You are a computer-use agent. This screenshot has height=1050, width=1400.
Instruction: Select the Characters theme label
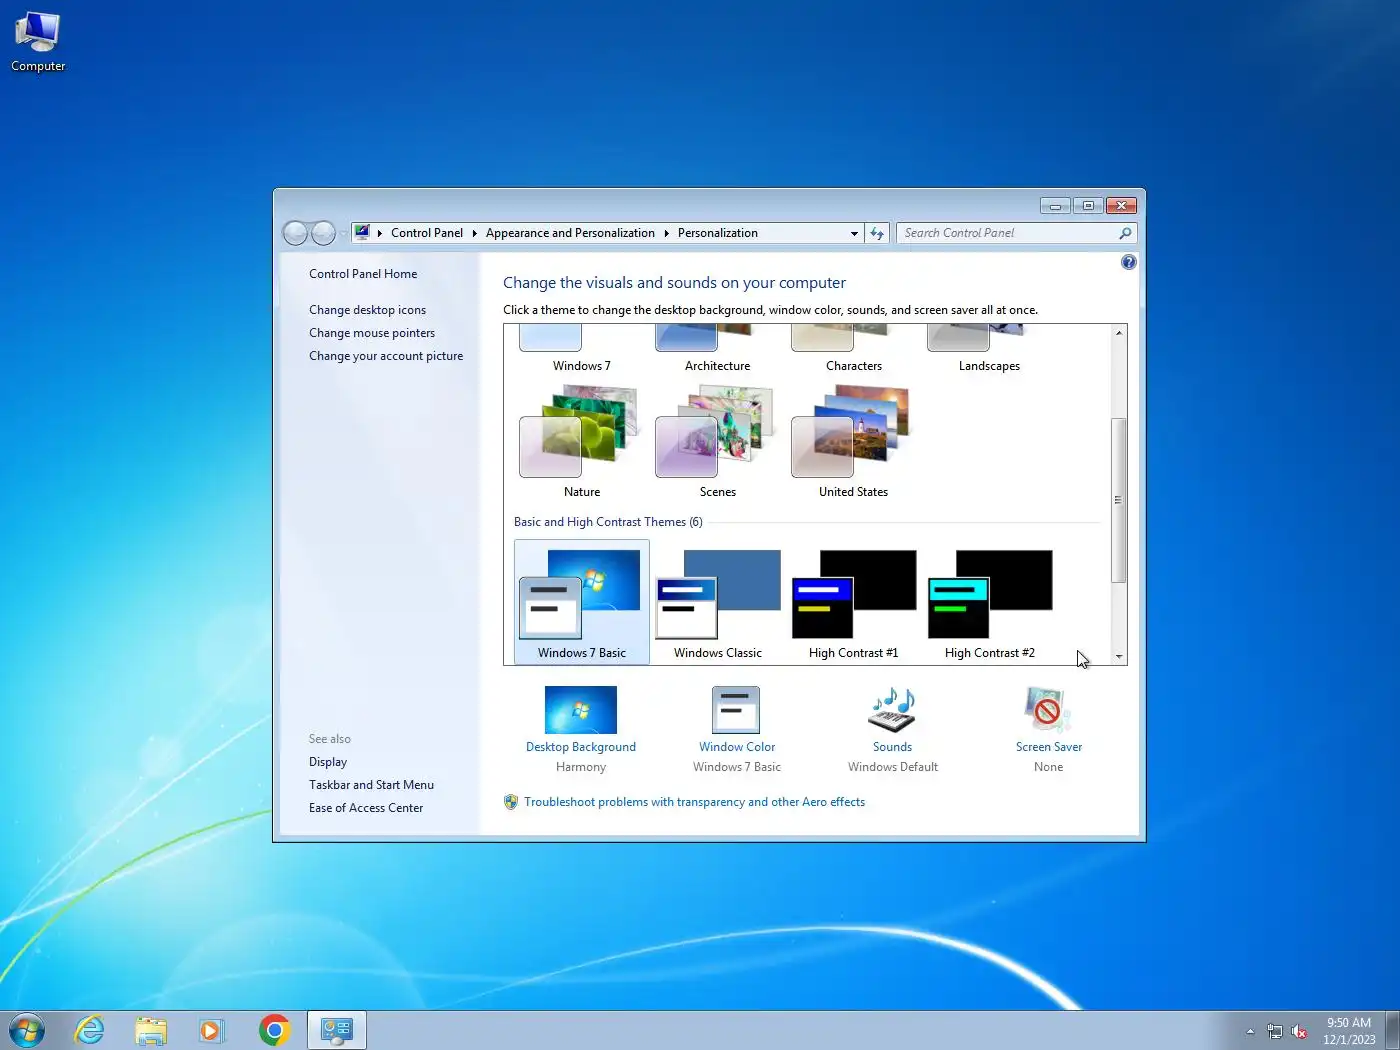point(854,366)
